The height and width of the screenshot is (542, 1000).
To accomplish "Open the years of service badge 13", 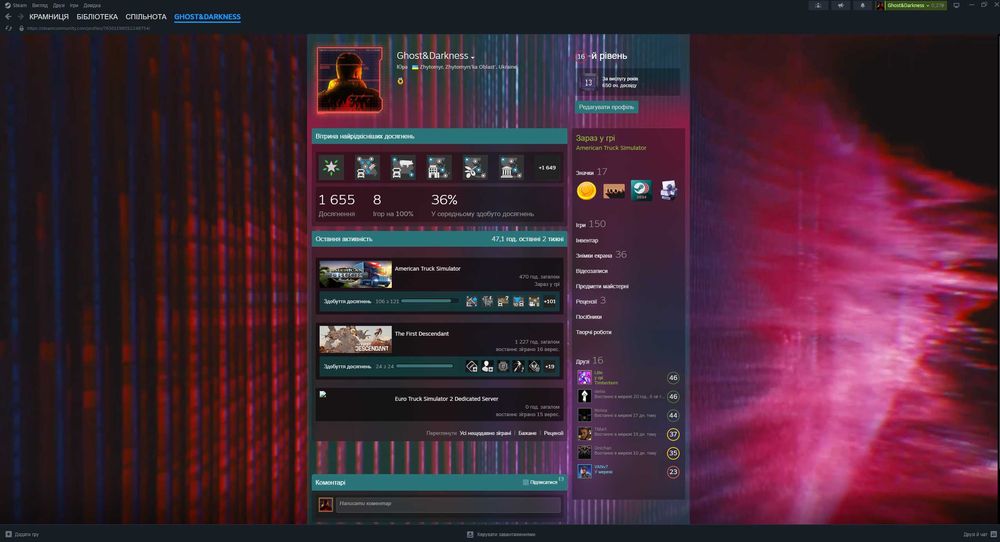I will 588,82.
